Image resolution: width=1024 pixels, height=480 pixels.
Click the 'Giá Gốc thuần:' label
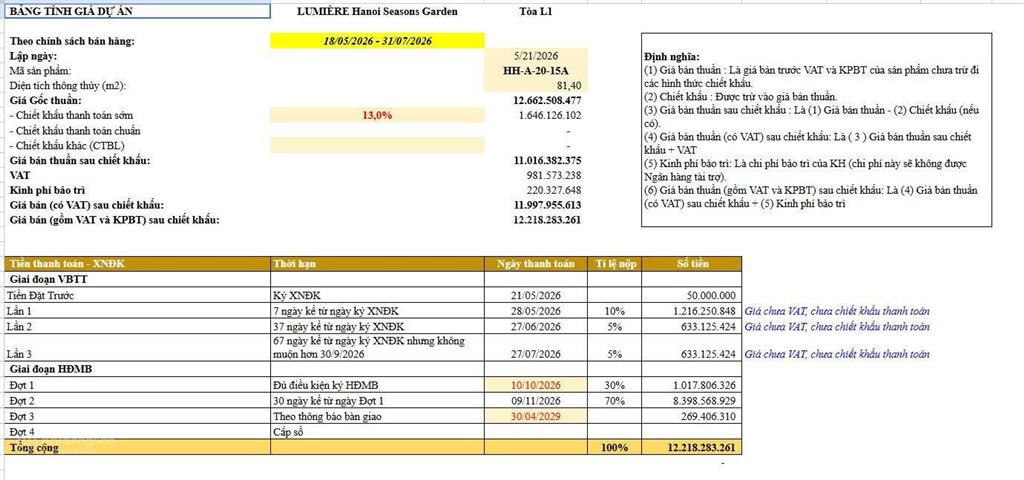click(x=46, y=101)
